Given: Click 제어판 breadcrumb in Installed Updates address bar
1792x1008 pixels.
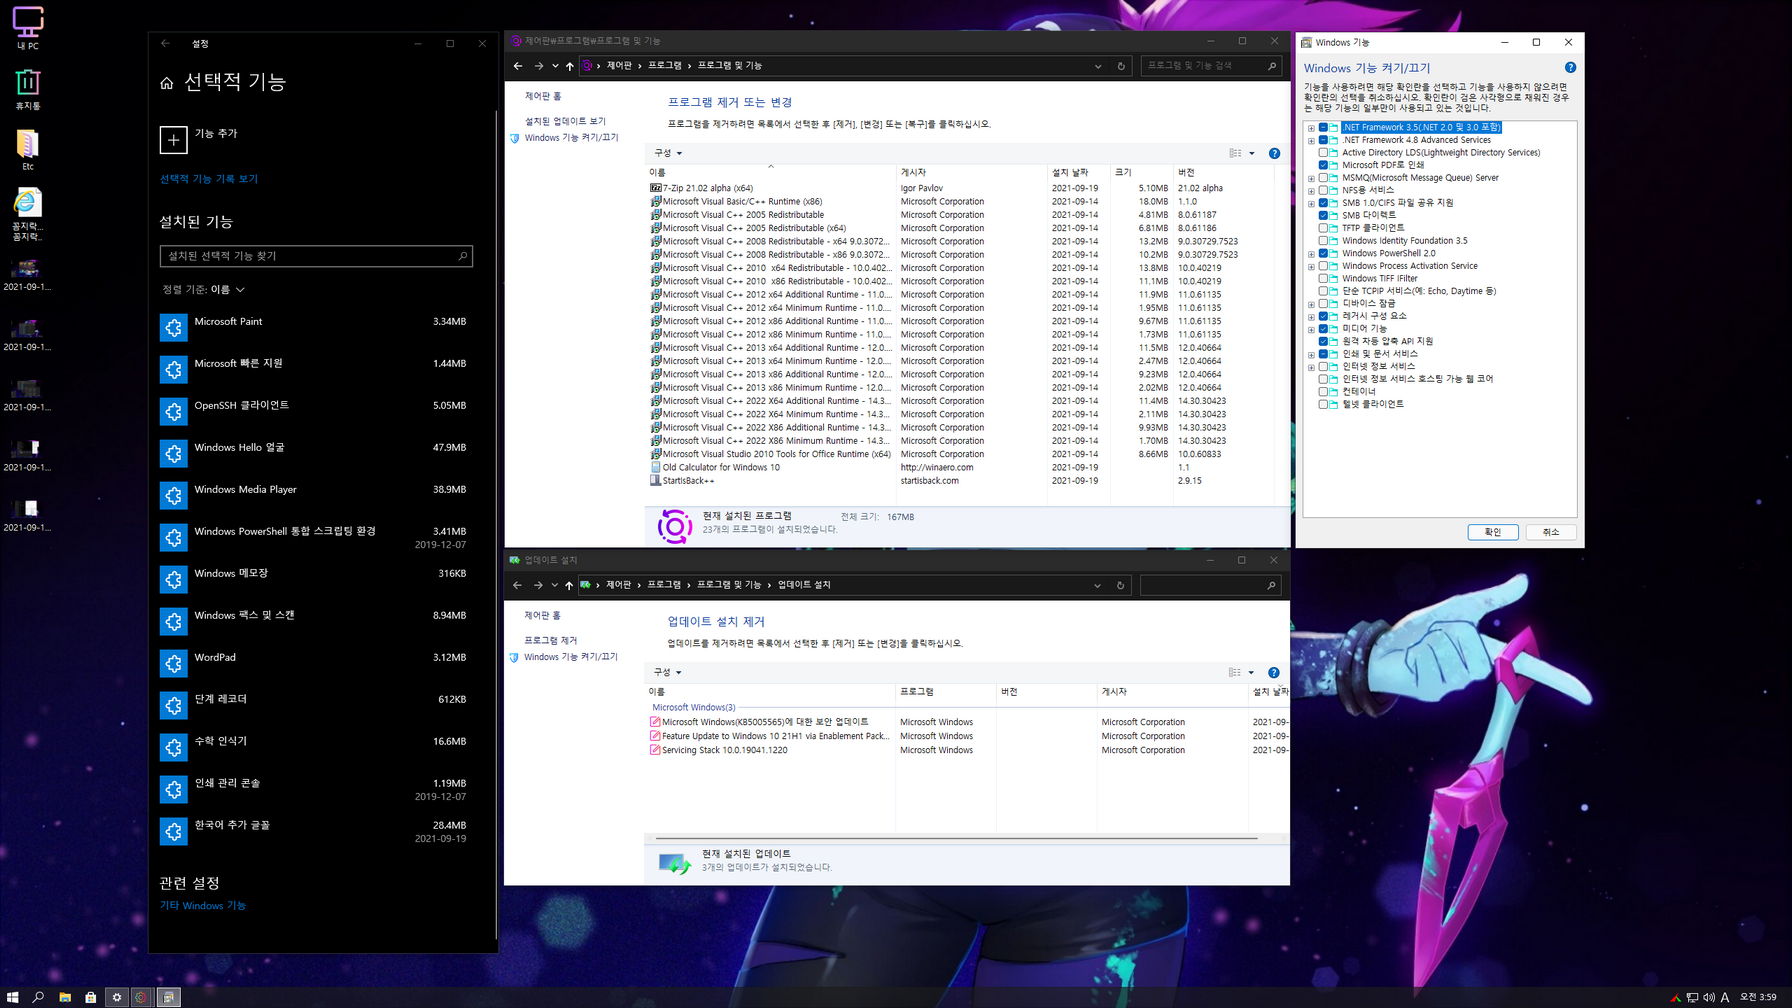Looking at the screenshot, I should (619, 585).
